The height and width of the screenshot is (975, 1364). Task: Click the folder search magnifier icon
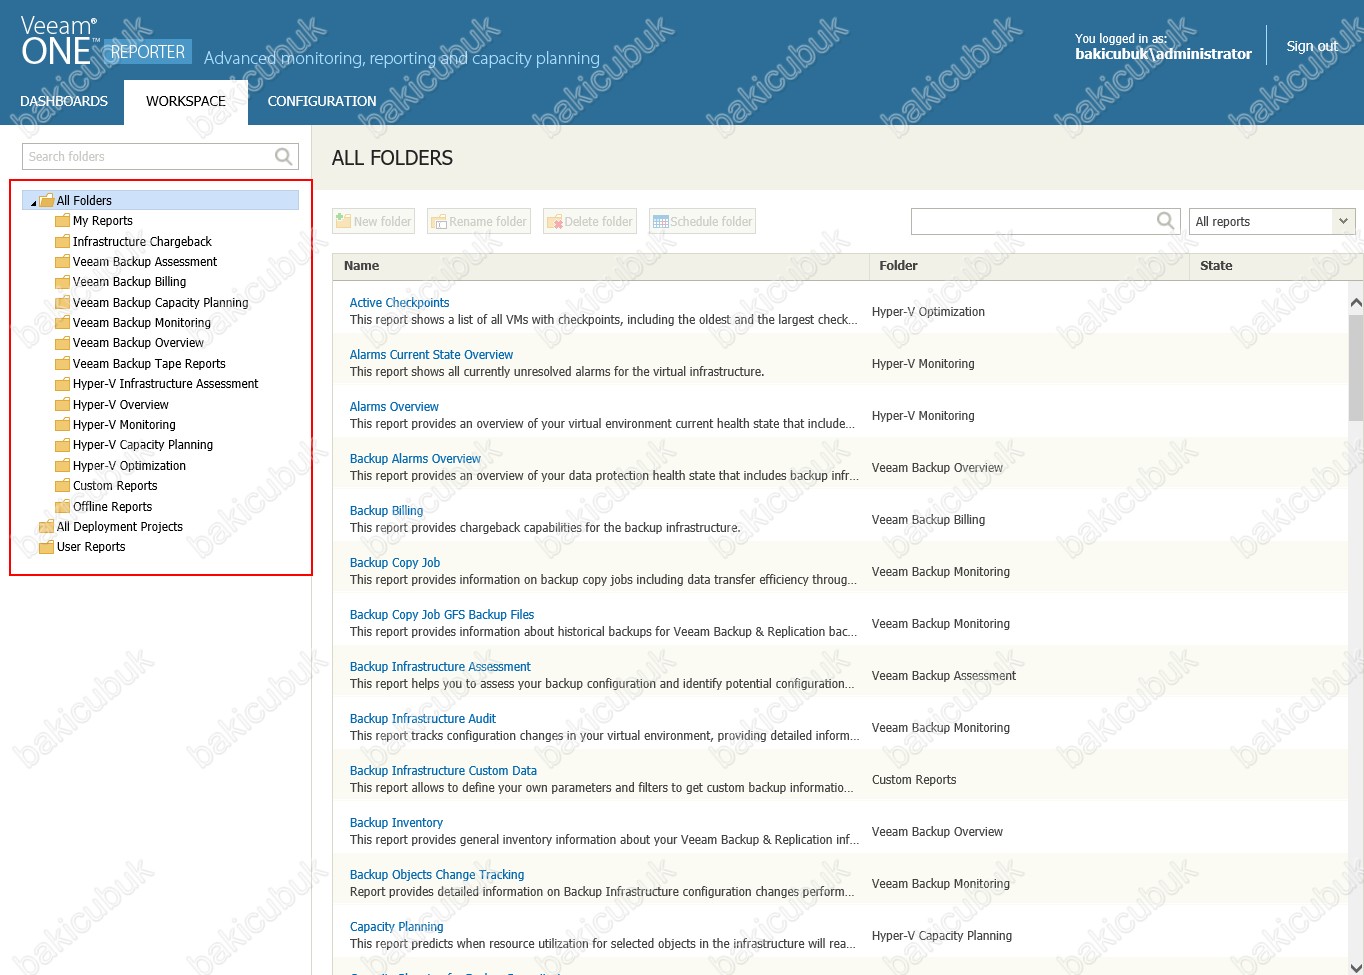[284, 156]
